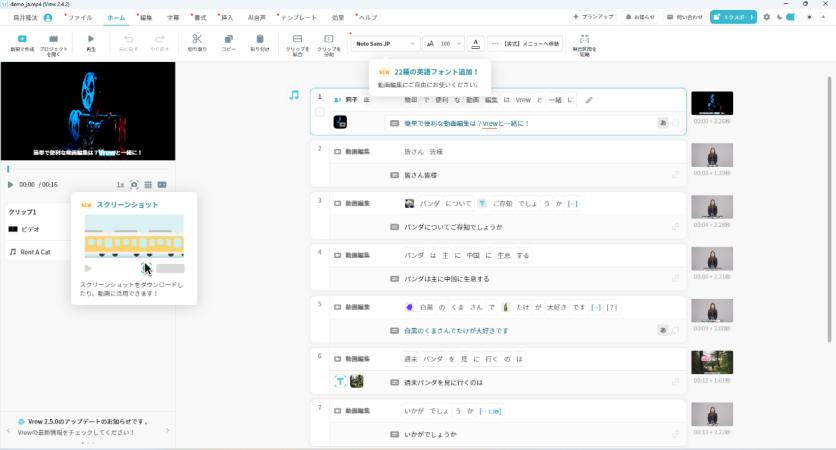Open the ファイル menu
The height and width of the screenshot is (450, 836).
point(80,18)
